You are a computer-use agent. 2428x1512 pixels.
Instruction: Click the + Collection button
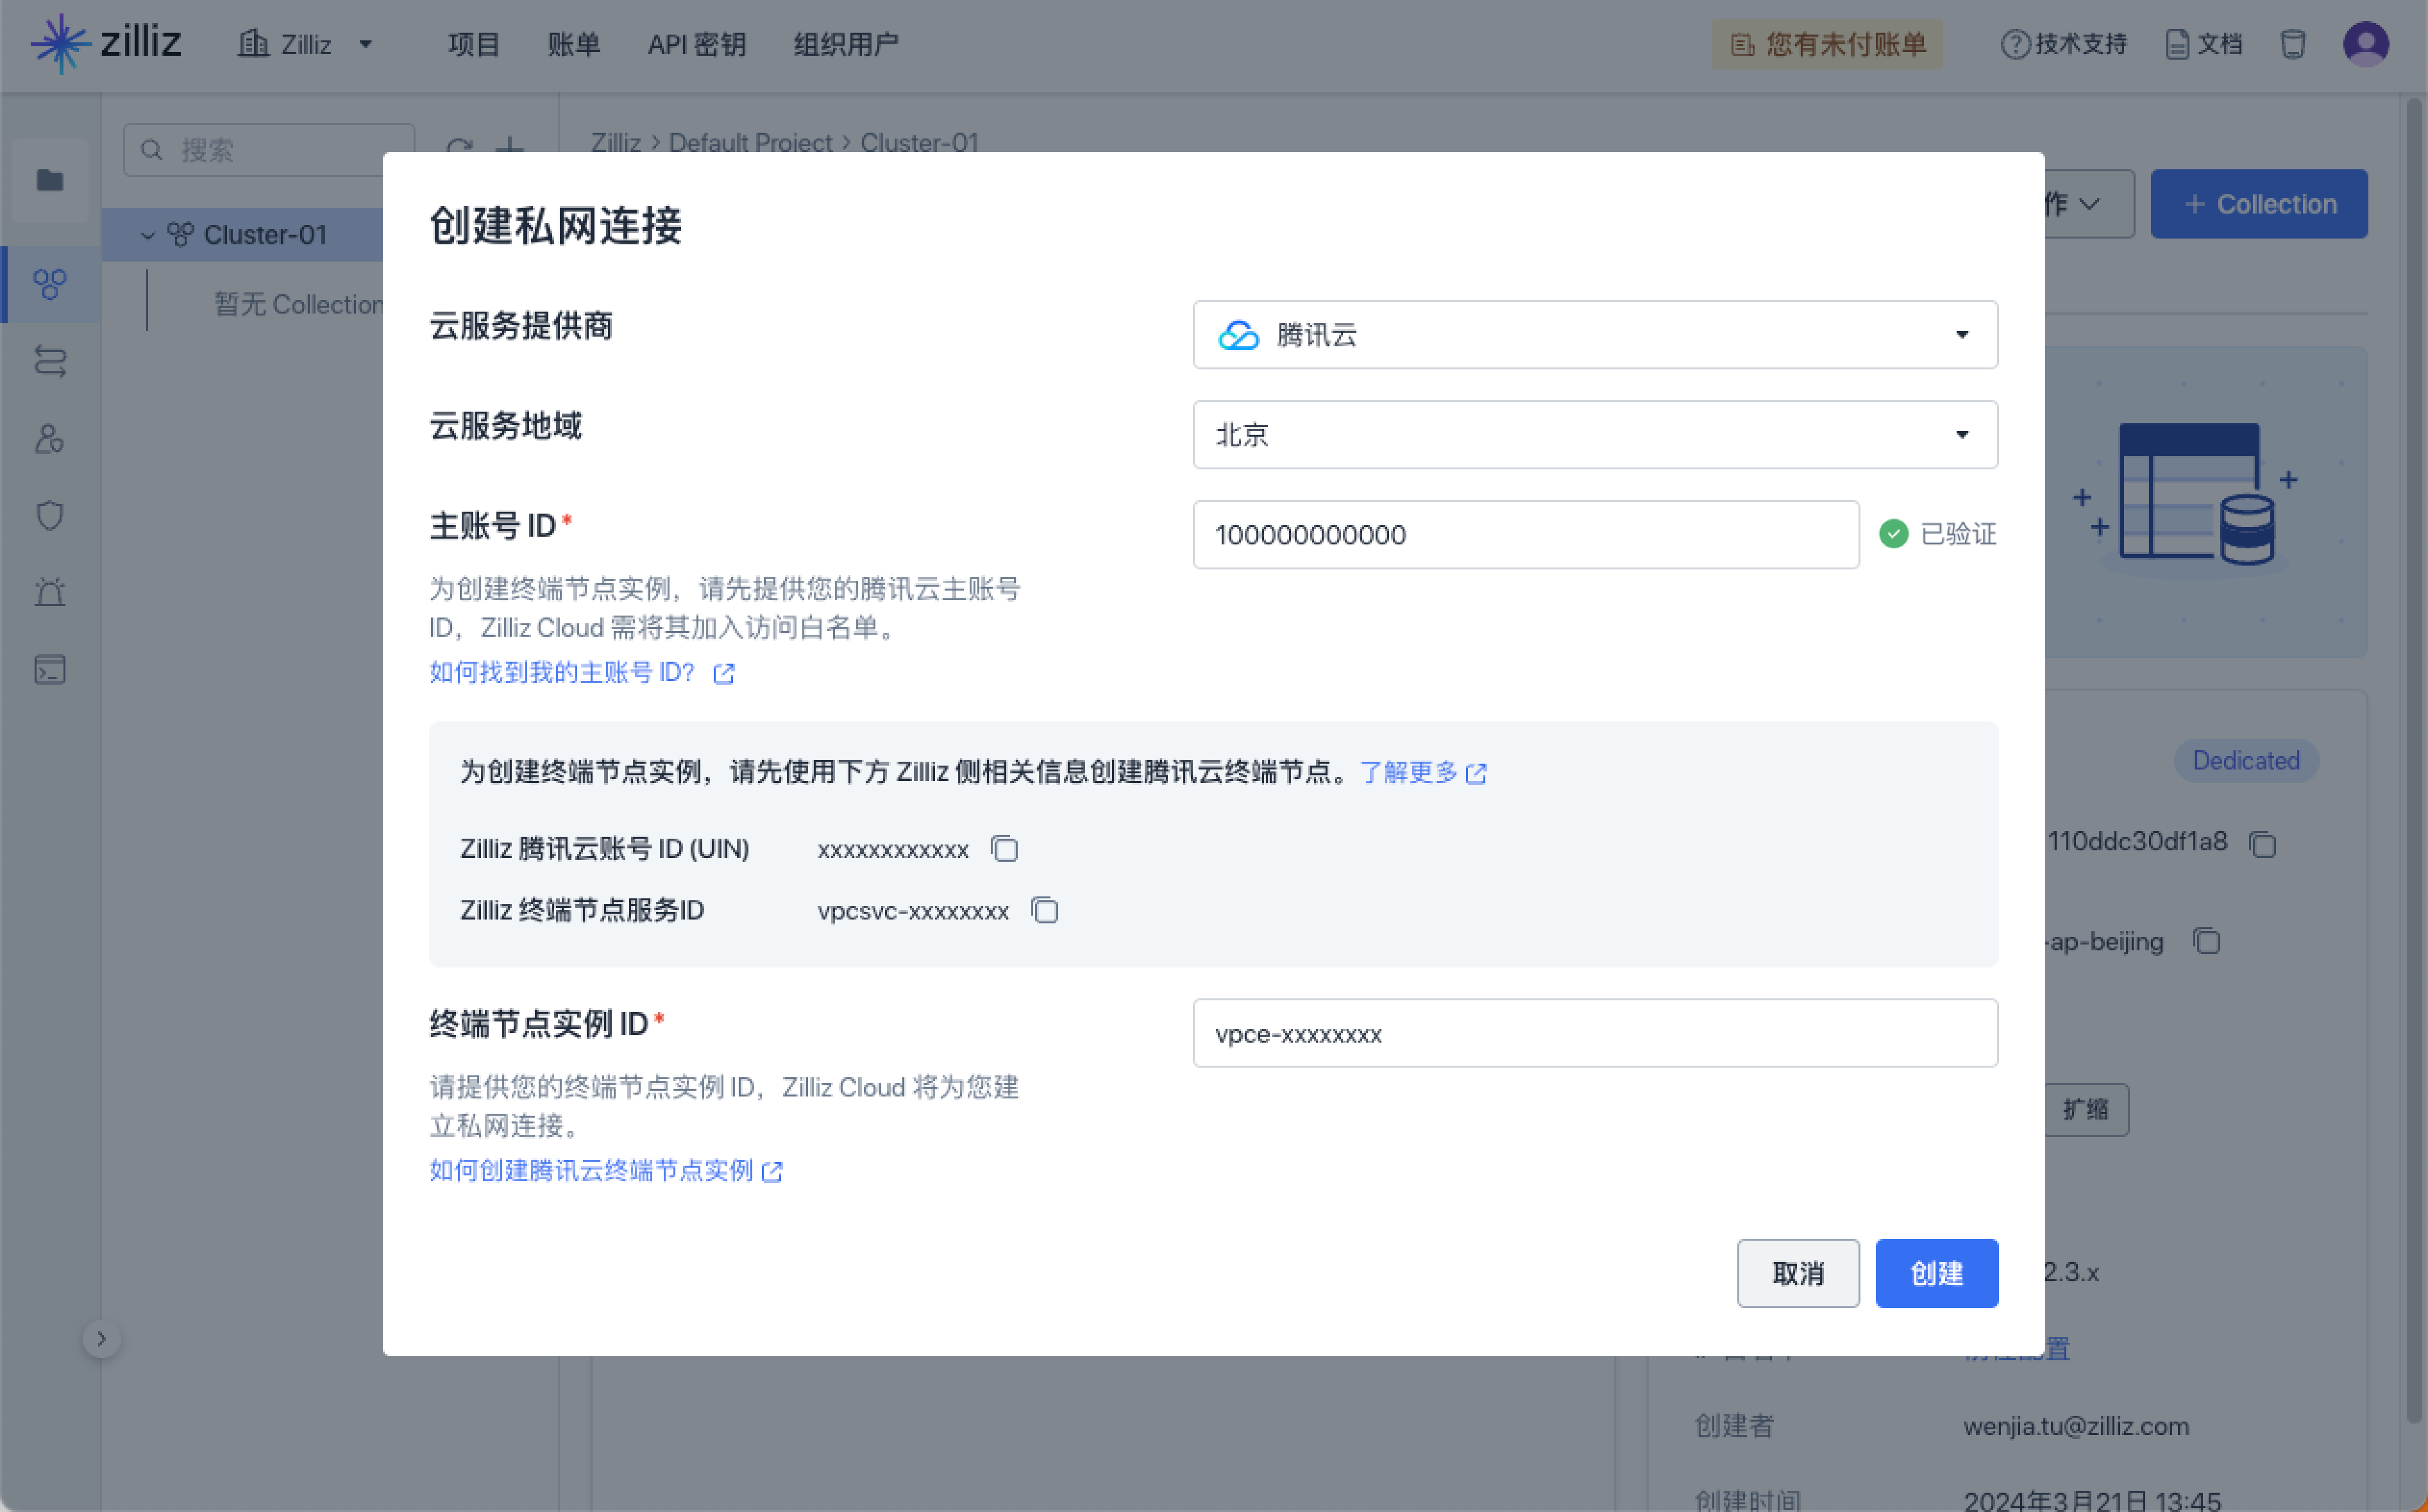click(x=2259, y=204)
